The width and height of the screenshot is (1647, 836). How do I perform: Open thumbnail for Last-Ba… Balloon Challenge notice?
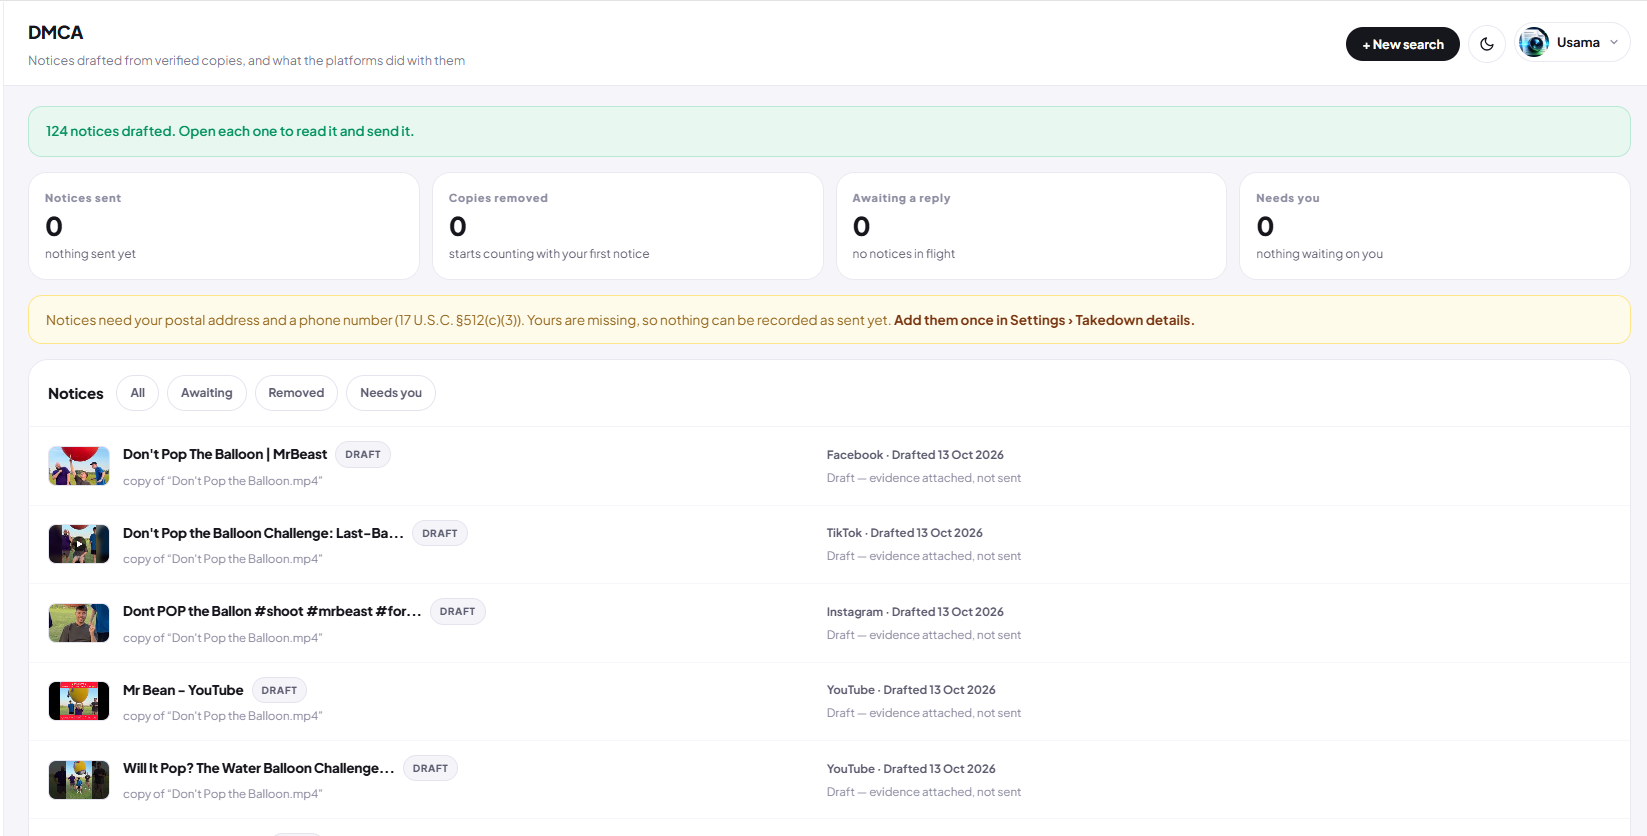[x=79, y=544]
